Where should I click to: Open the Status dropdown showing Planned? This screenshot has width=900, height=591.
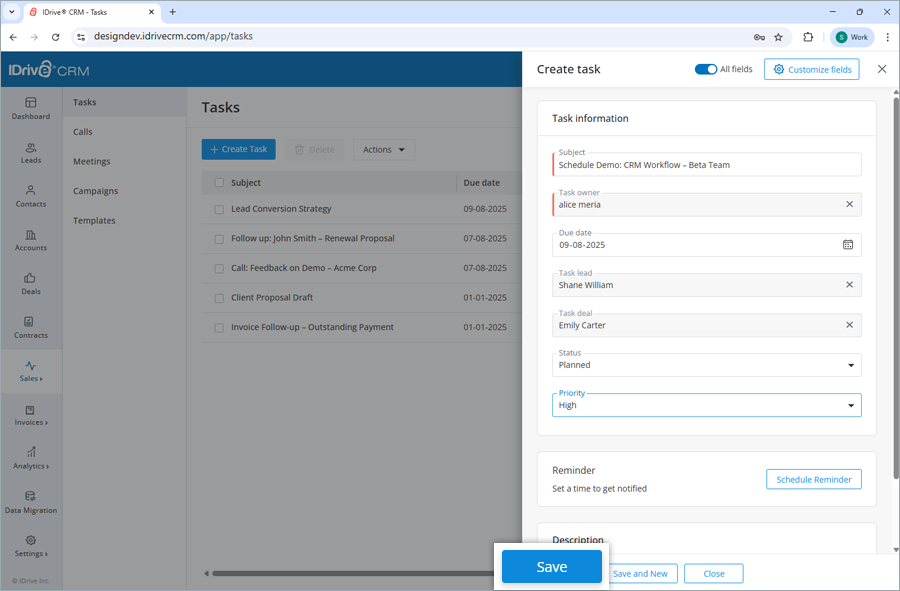[706, 365]
